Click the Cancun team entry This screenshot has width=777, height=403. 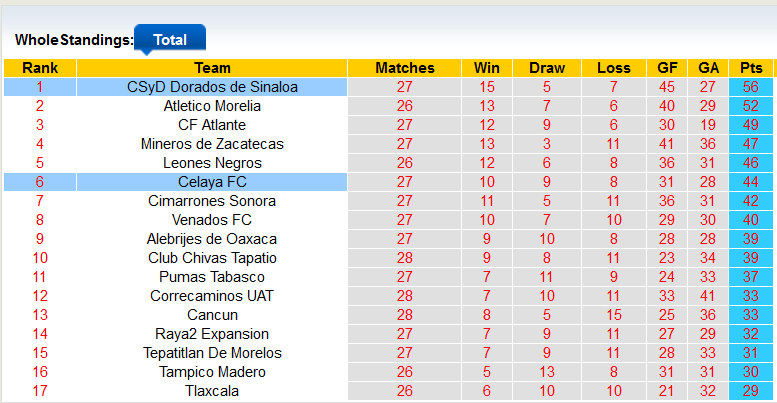[212, 315]
